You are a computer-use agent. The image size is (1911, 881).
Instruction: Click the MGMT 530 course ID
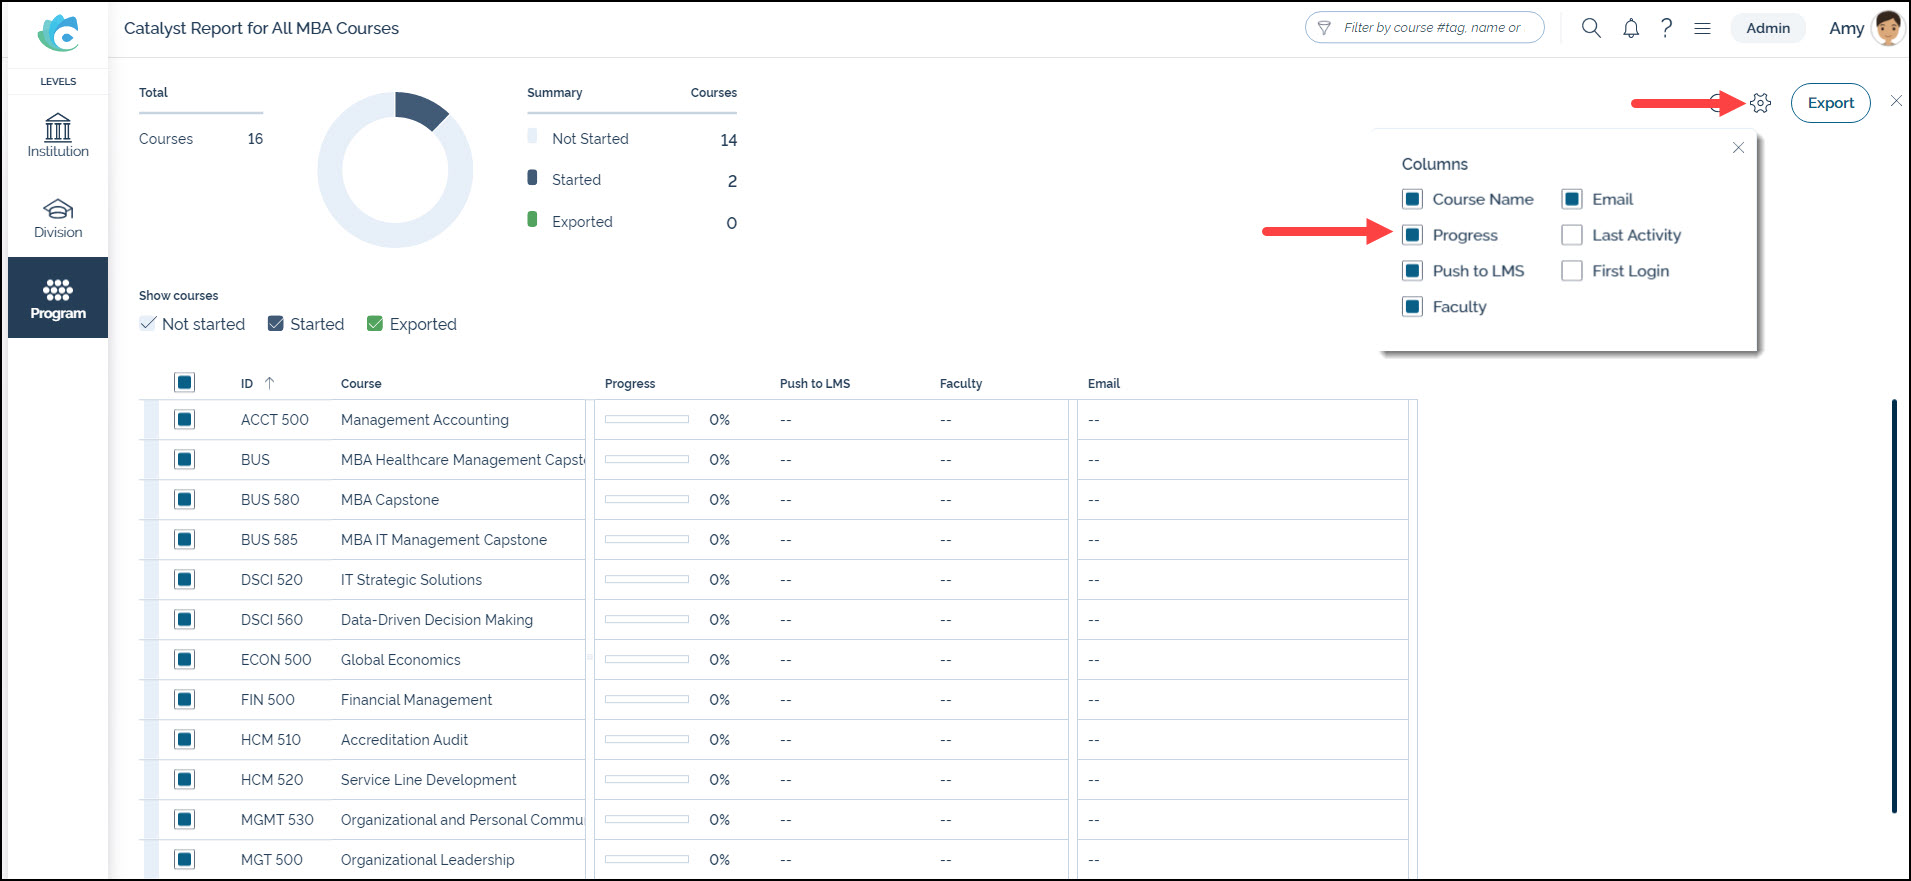[x=277, y=820]
